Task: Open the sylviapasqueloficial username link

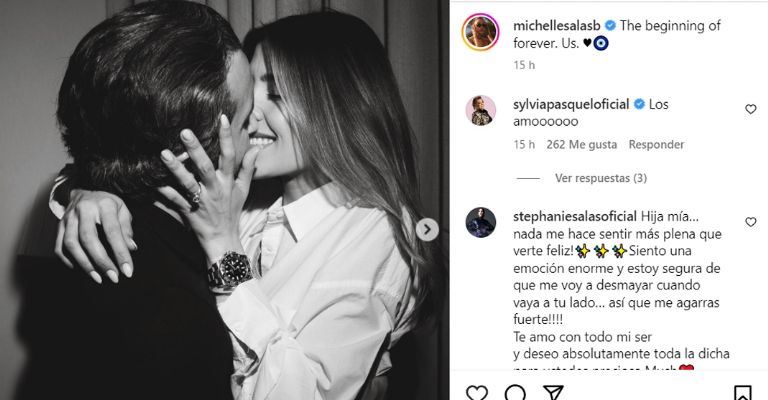Action: [x=571, y=104]
